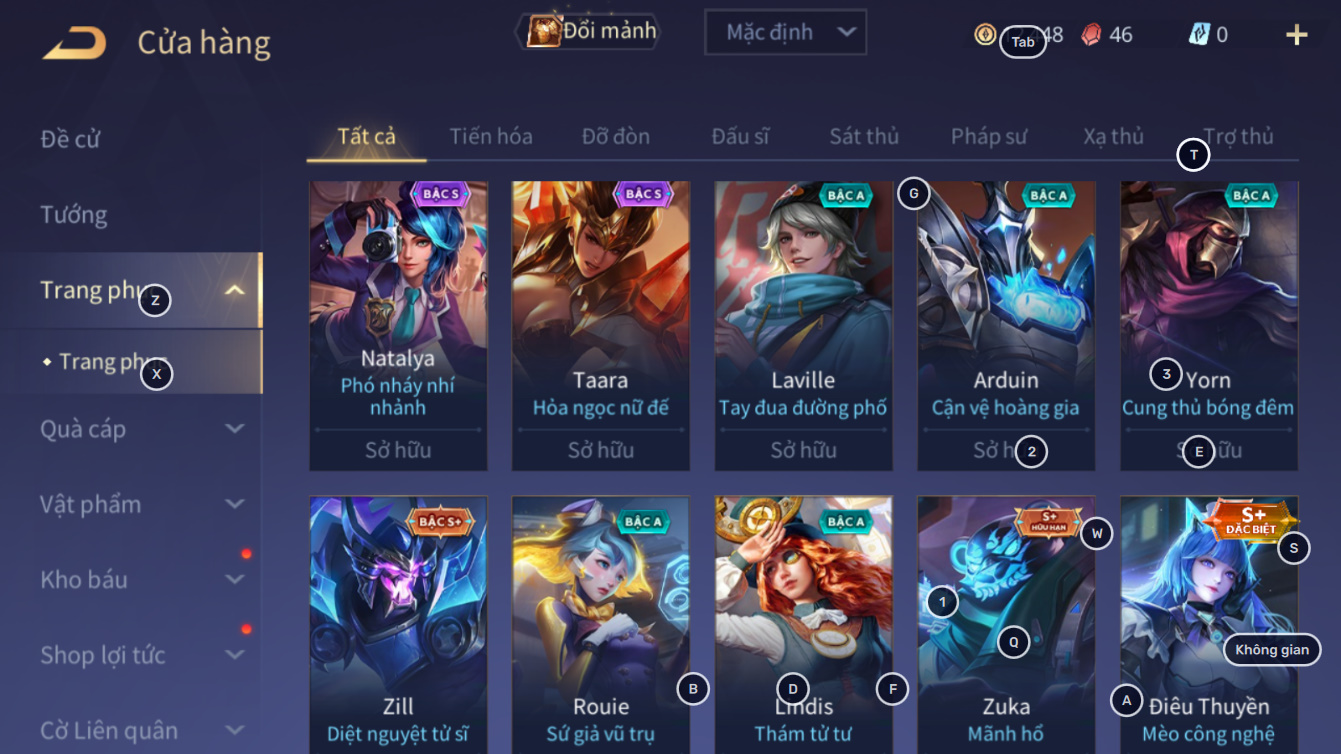Open the Tướng sidebar entry

(x=74, y=214)
